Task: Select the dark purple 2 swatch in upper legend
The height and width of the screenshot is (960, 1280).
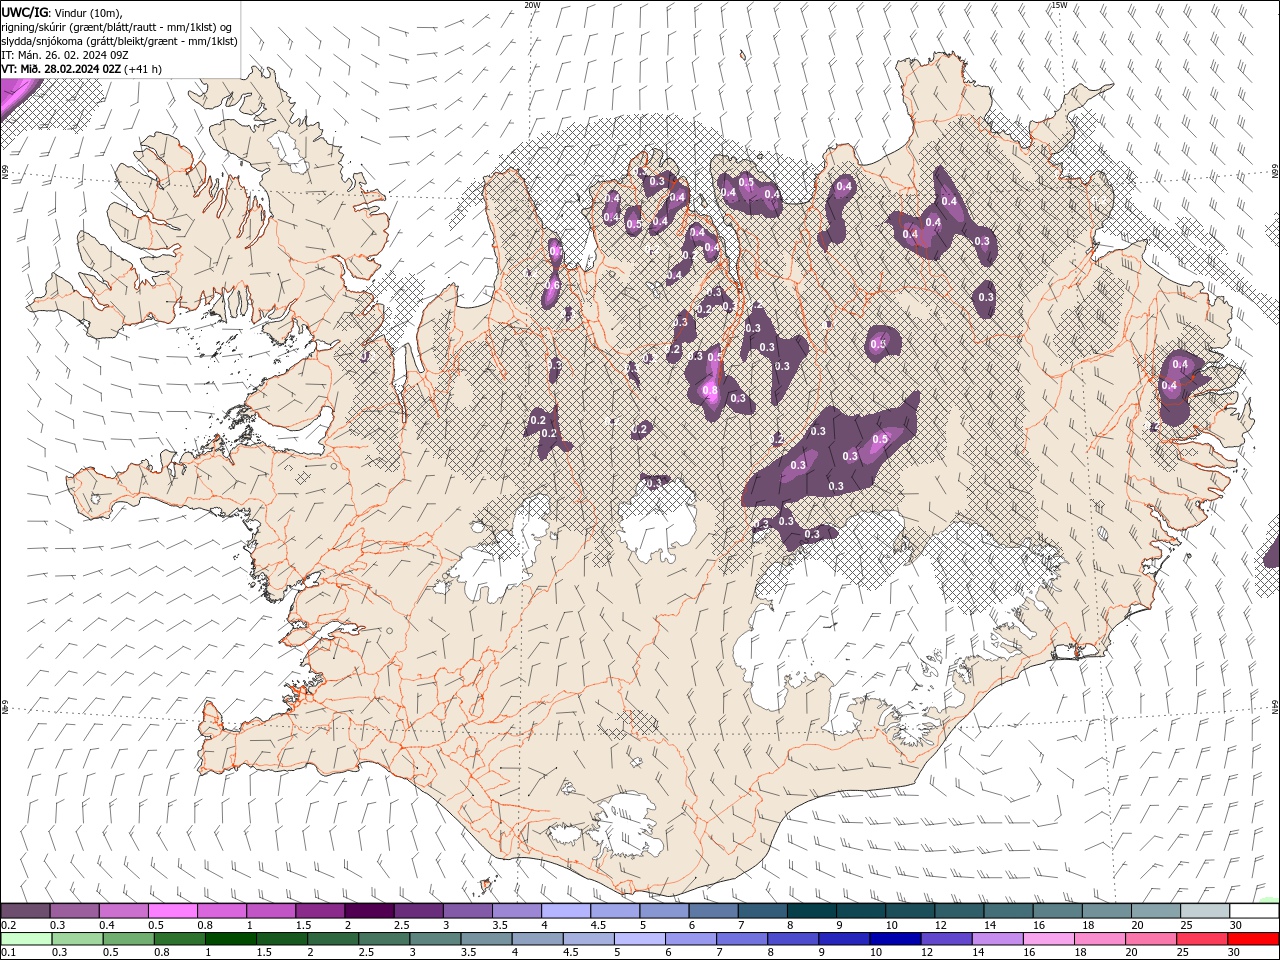Action: point(369,911)
